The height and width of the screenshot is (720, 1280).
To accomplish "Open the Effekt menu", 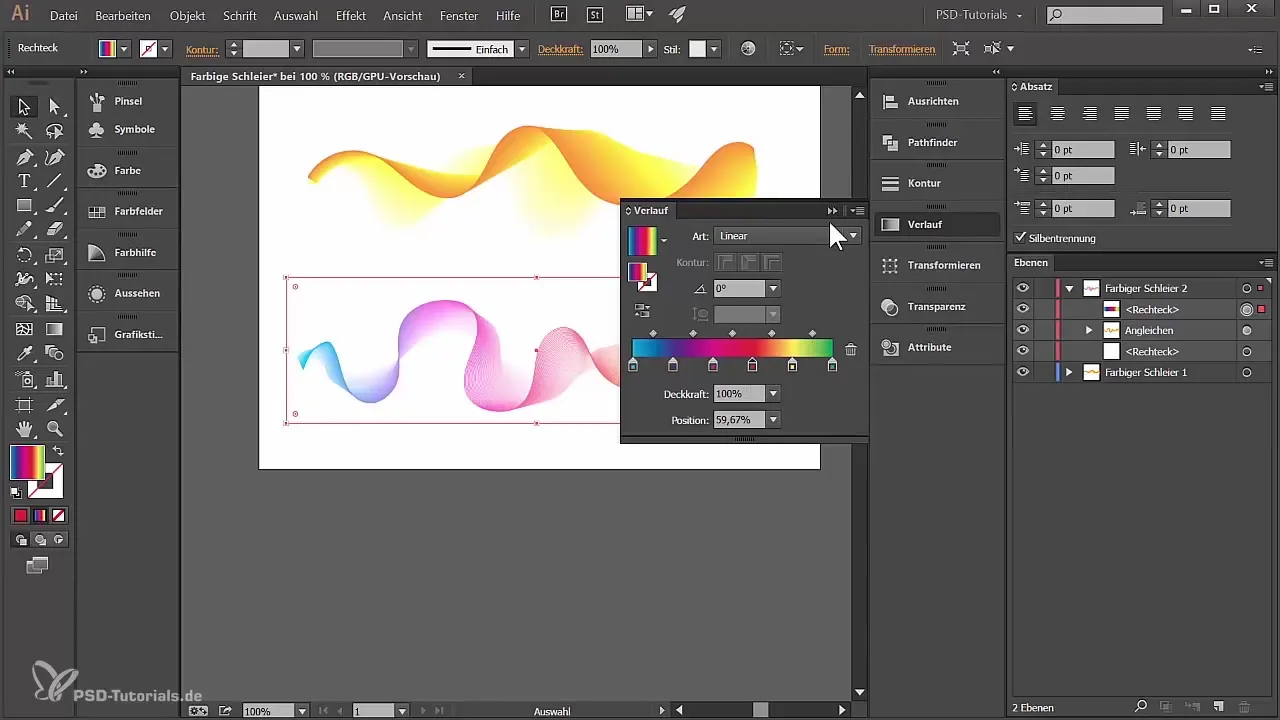I will click(x=351, y=16).
